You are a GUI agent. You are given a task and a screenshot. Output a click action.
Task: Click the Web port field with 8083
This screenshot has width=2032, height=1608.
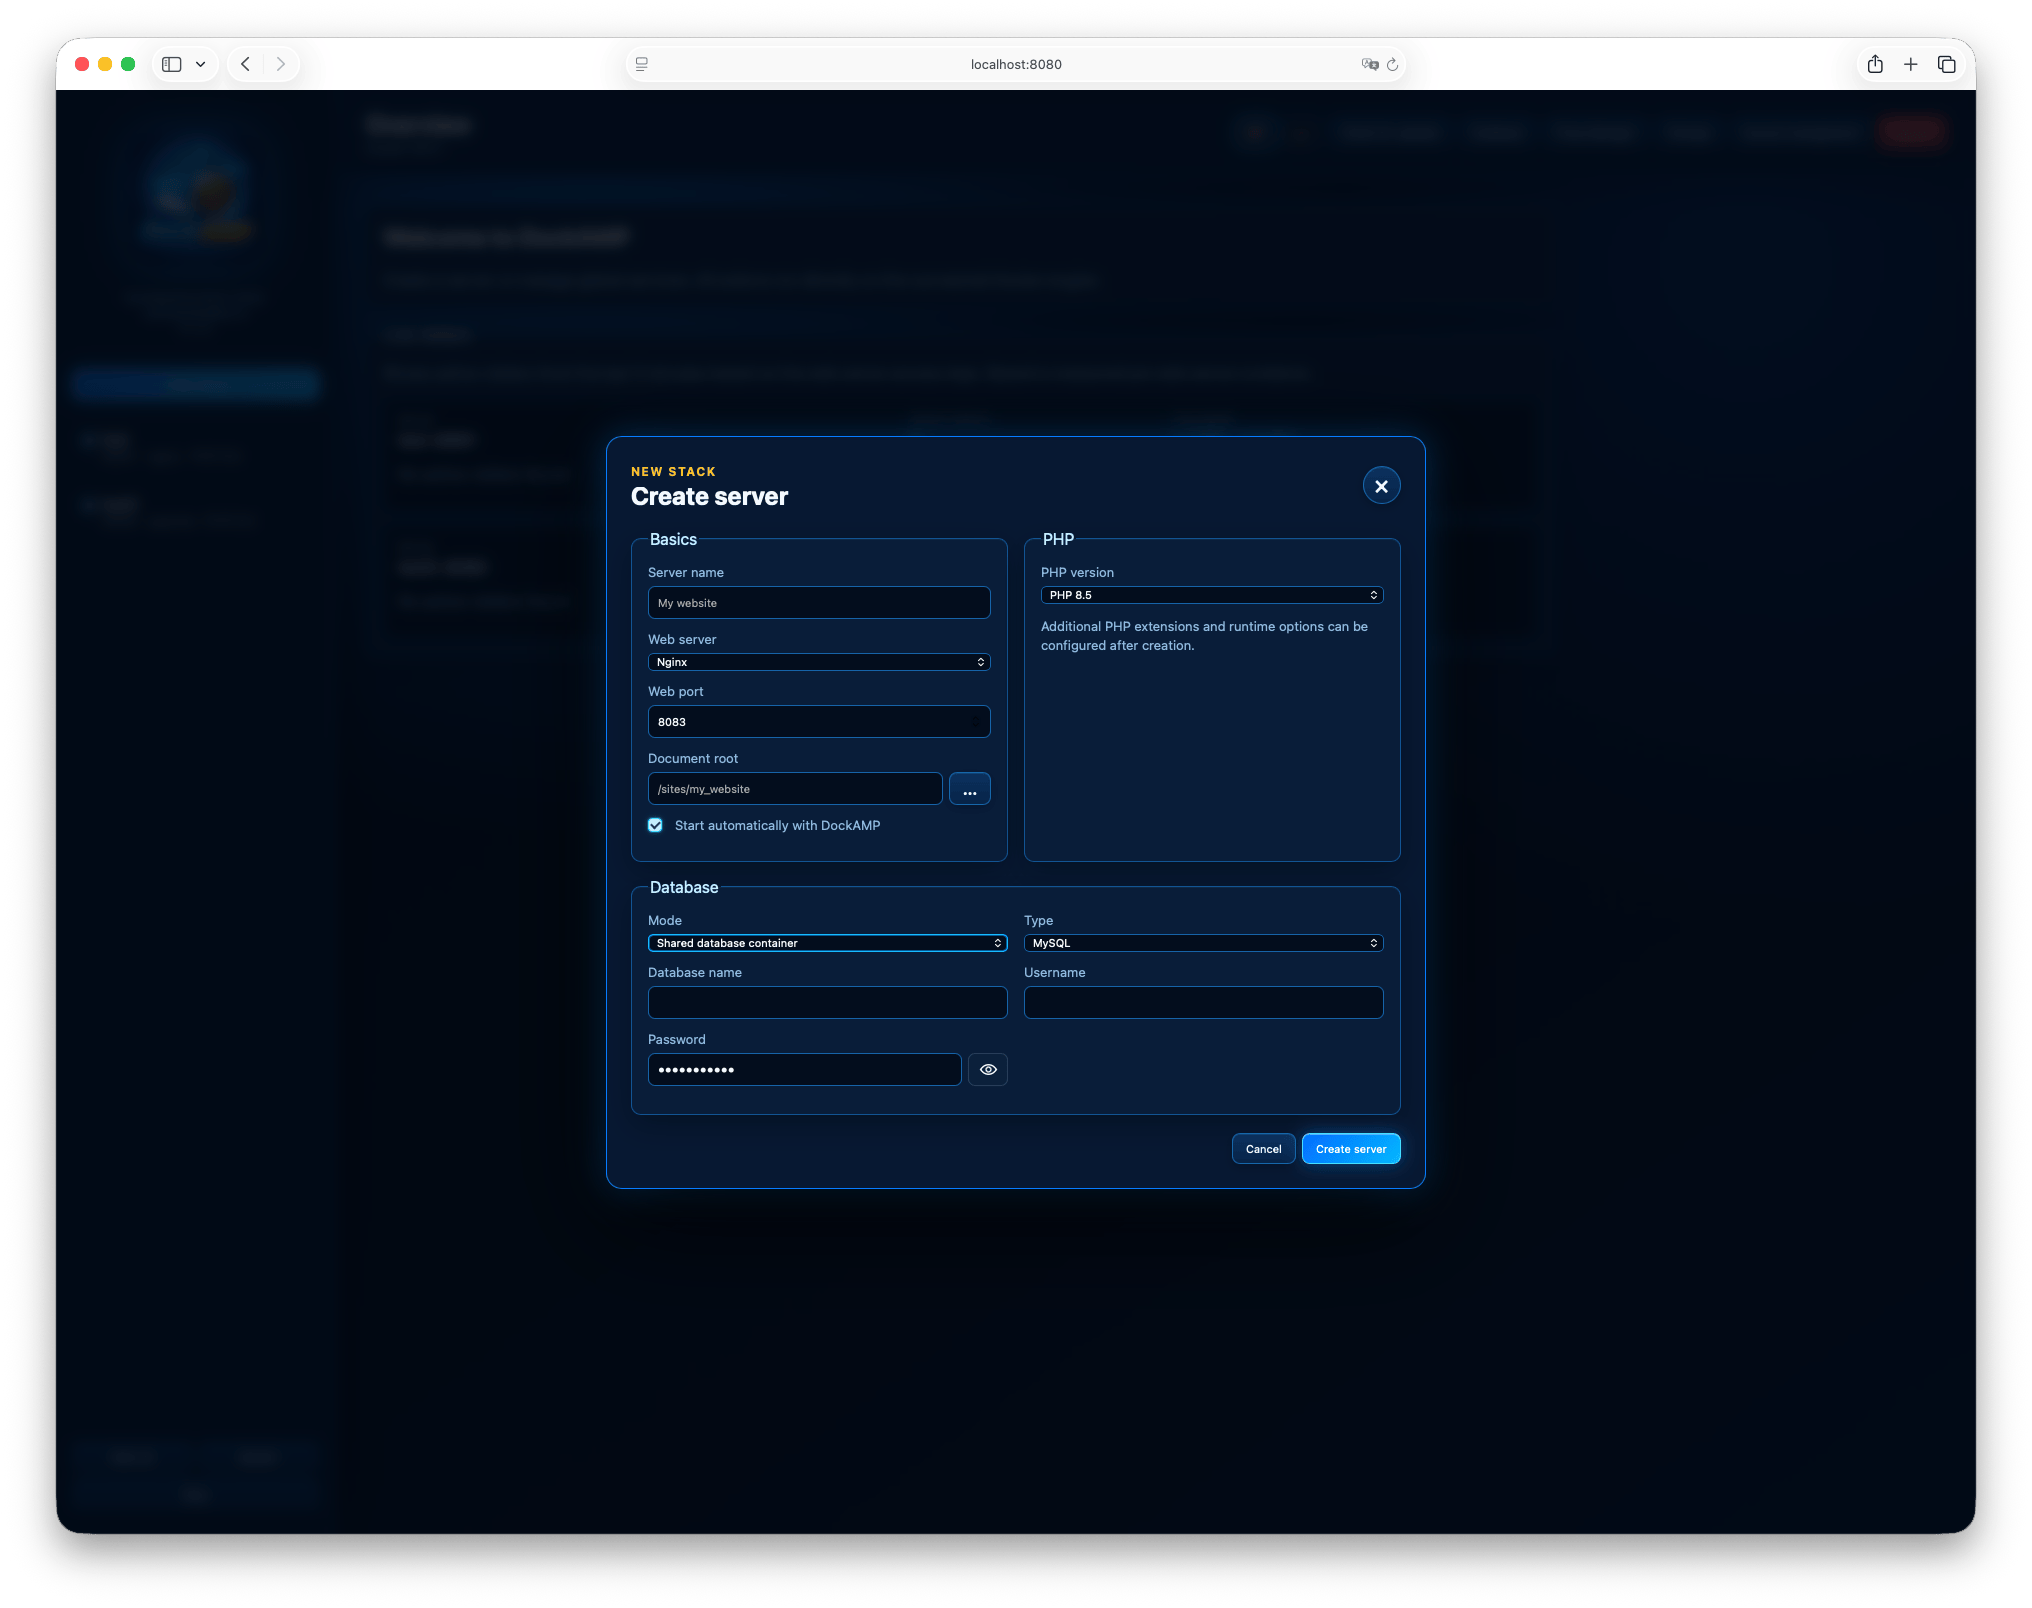(819, 722)
